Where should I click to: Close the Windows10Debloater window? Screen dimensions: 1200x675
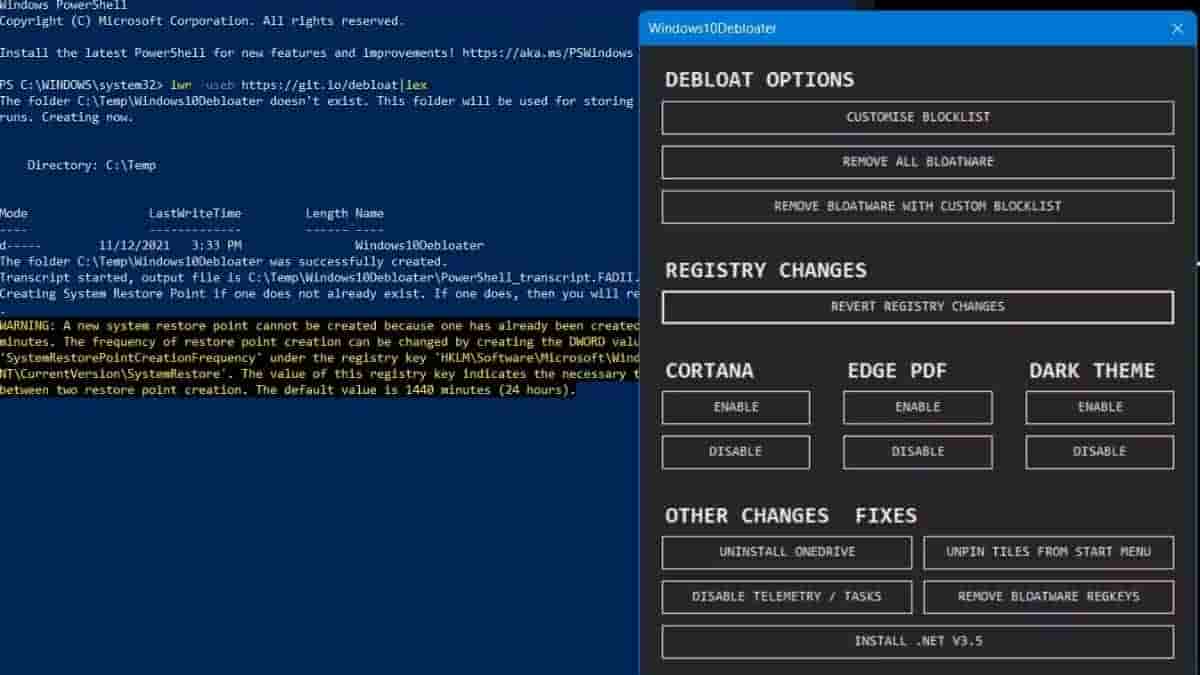click(x=1177, y=29)
